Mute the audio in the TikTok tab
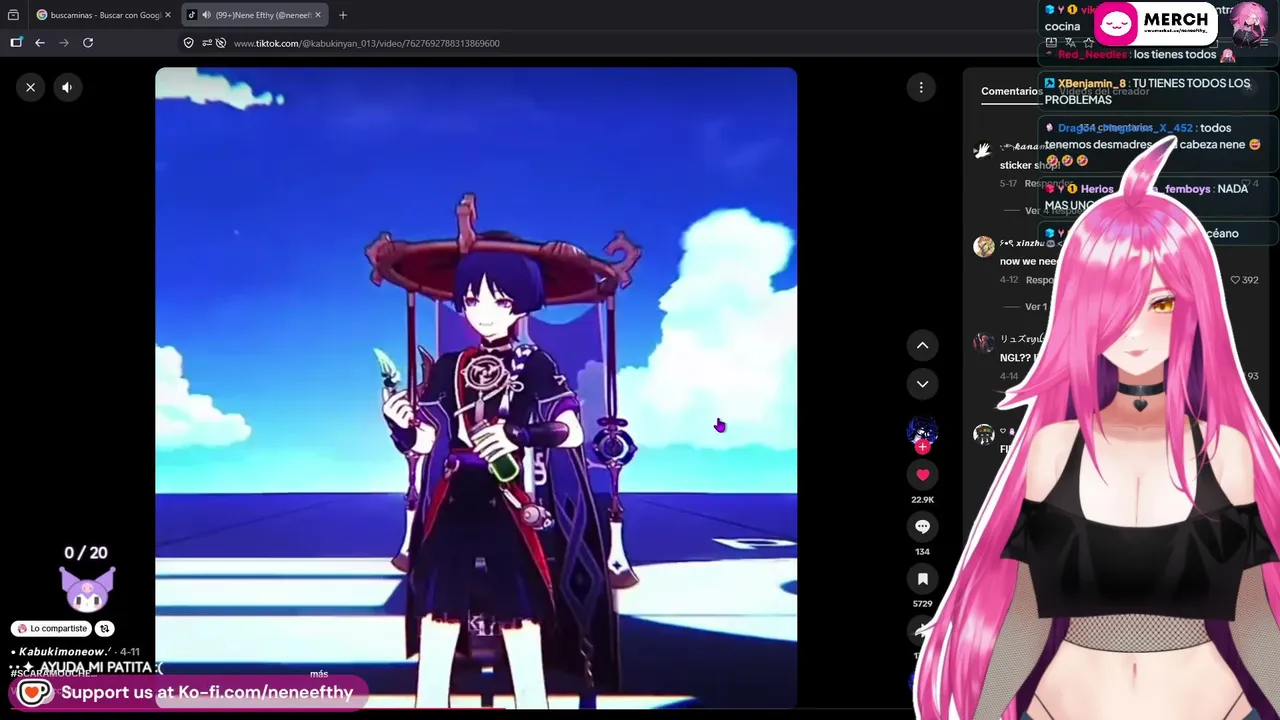Viewport: 1280px width, 720px height. [x=205, y=15]
